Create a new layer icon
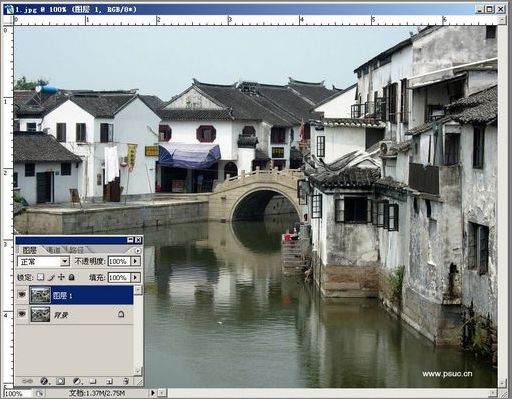Image resolution: width=512 pixels, height=399 pixels. (109, 381)
